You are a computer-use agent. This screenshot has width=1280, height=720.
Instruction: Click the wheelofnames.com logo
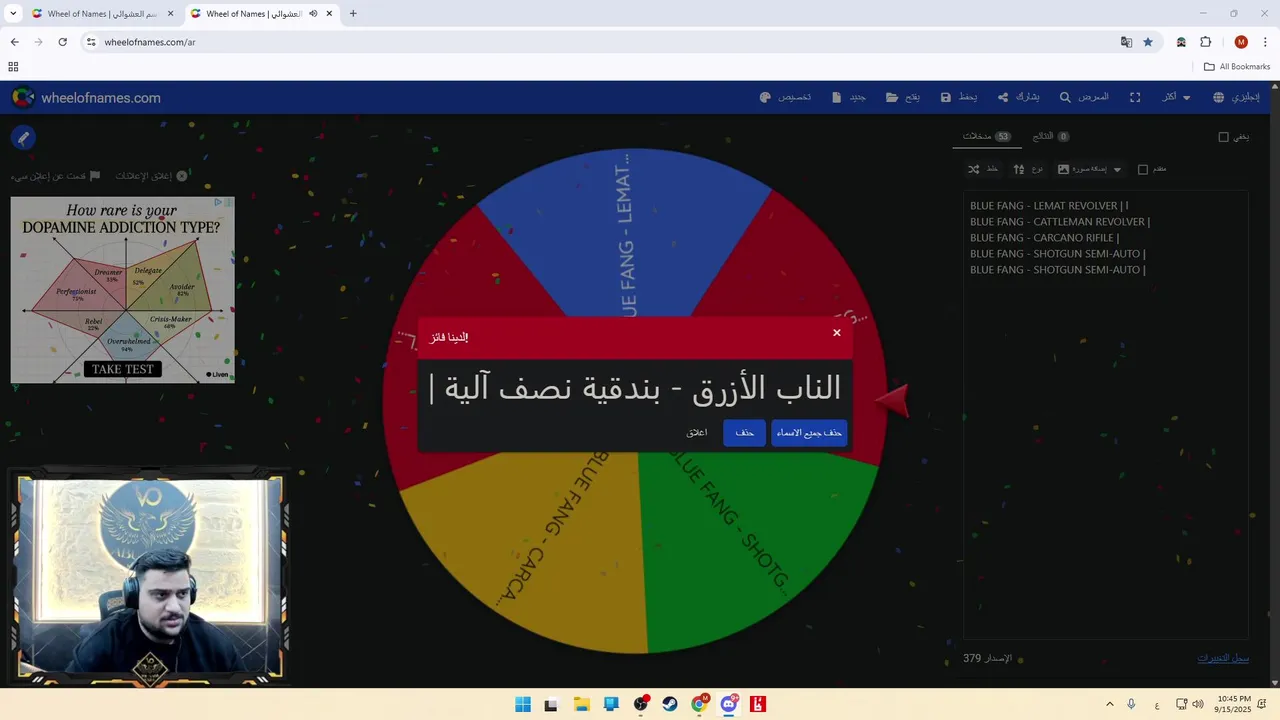click(x=86, y=97)
